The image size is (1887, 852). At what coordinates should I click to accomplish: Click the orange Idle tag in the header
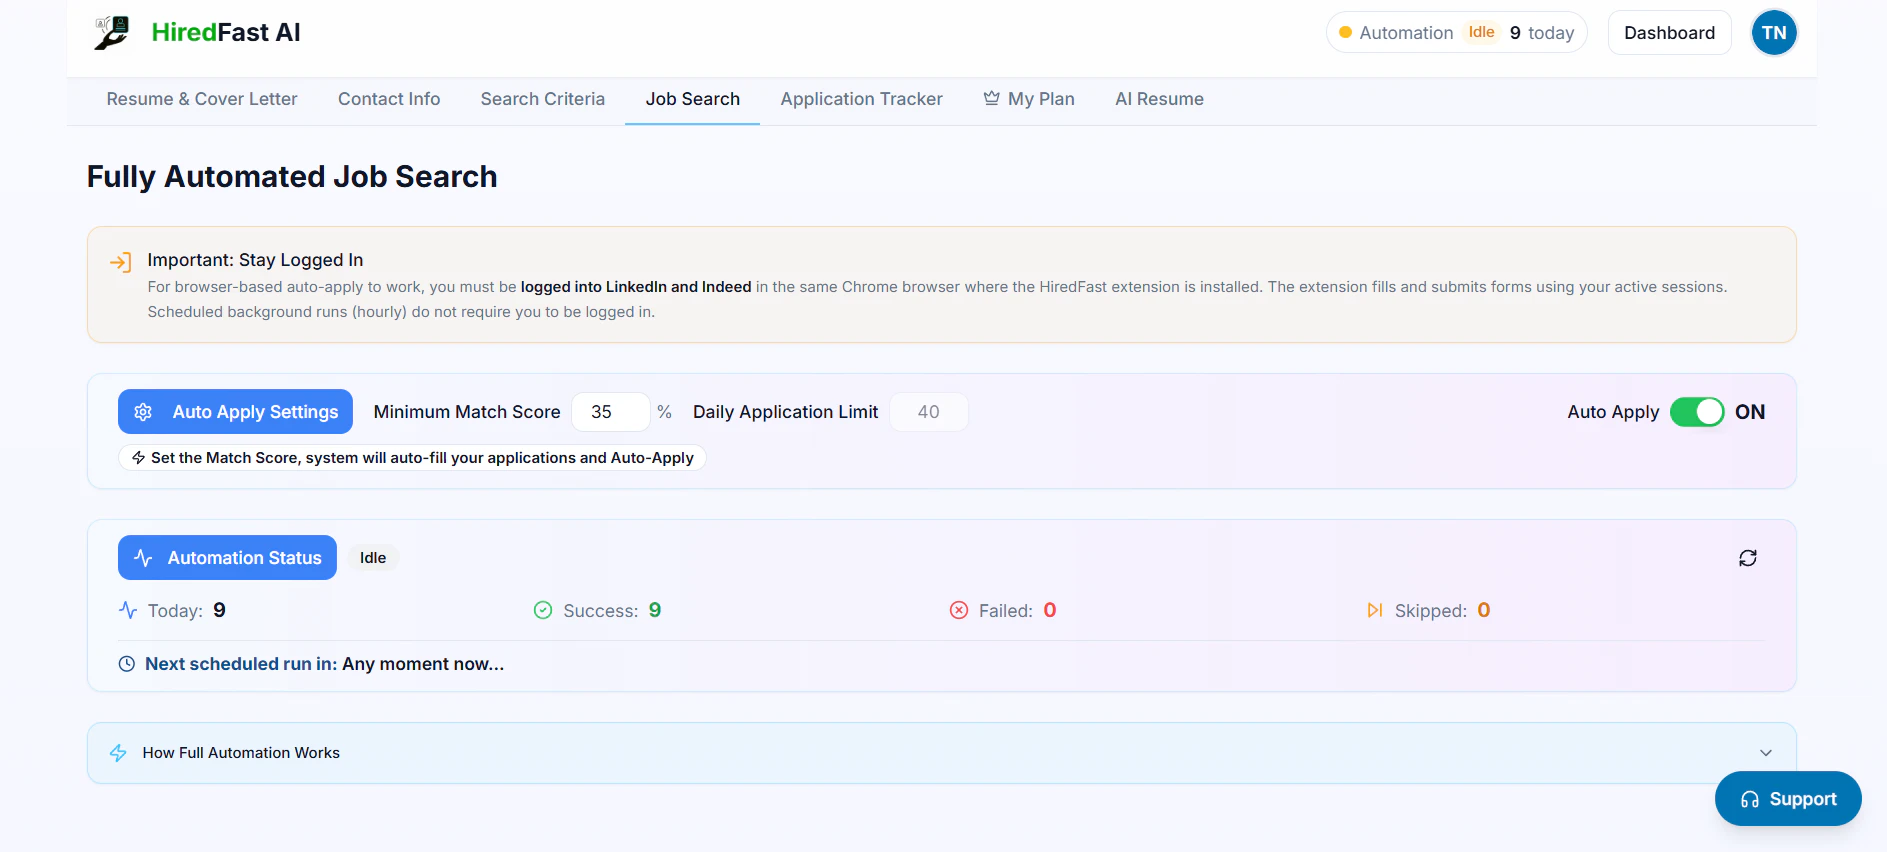[1481, 32]
